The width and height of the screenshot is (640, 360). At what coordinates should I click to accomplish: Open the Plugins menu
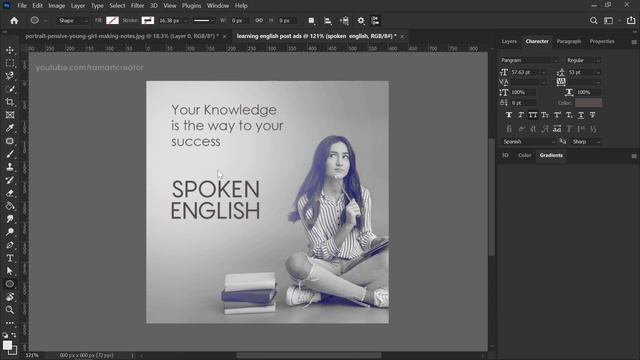(x=191, y=6)
